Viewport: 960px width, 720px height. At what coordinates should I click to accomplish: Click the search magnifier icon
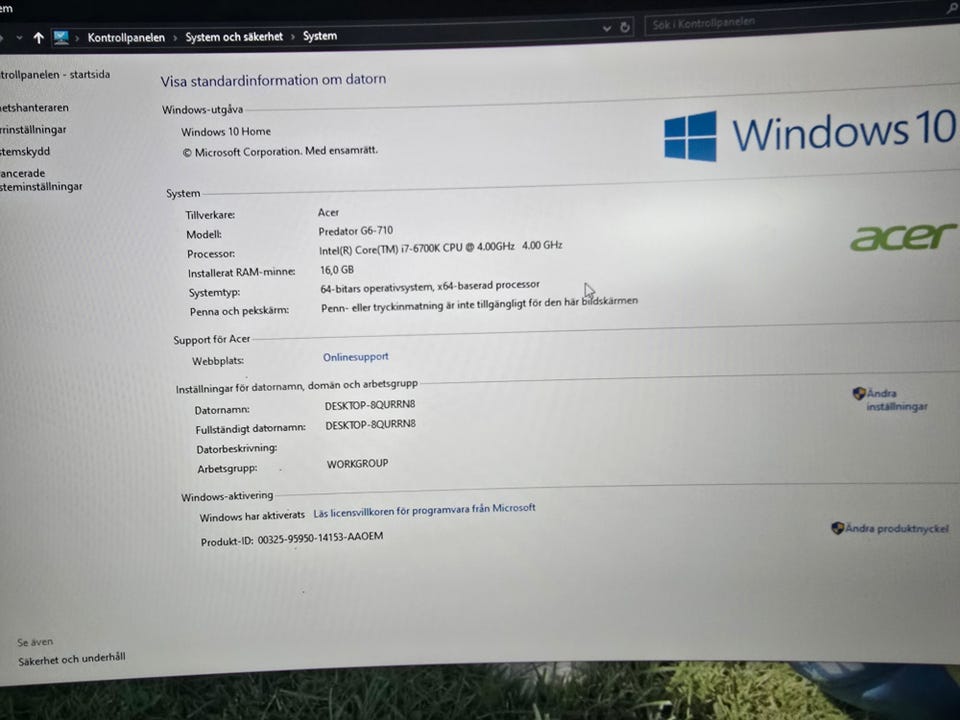[953, 8]
